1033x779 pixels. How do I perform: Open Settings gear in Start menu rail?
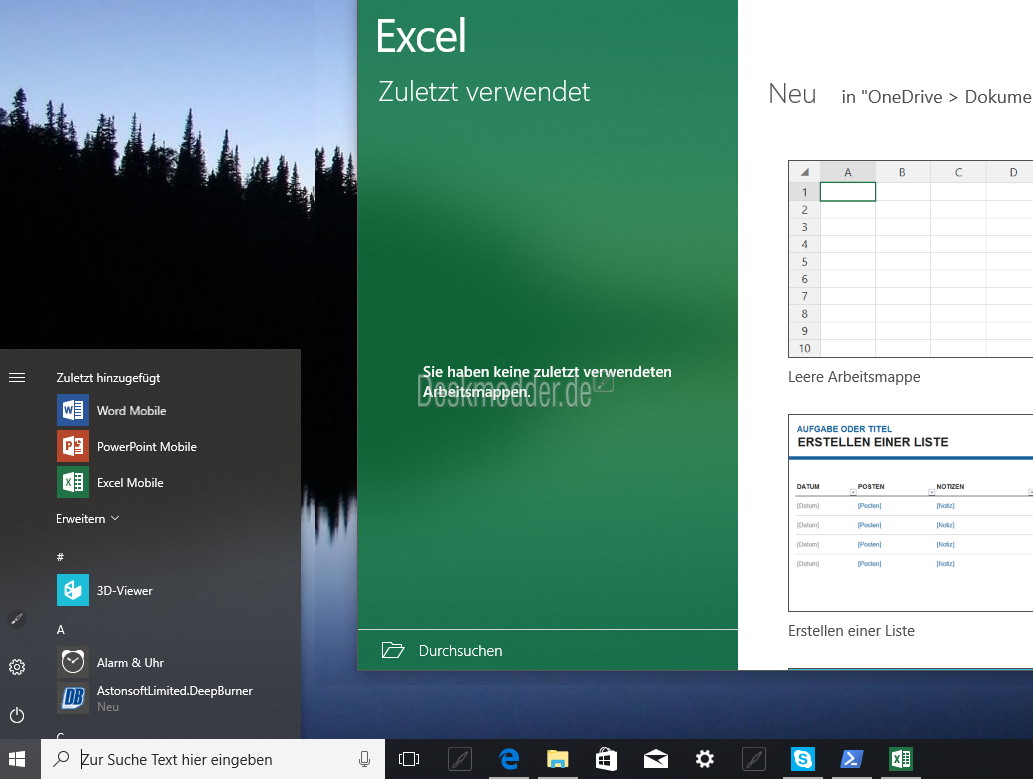click(17, 667)
